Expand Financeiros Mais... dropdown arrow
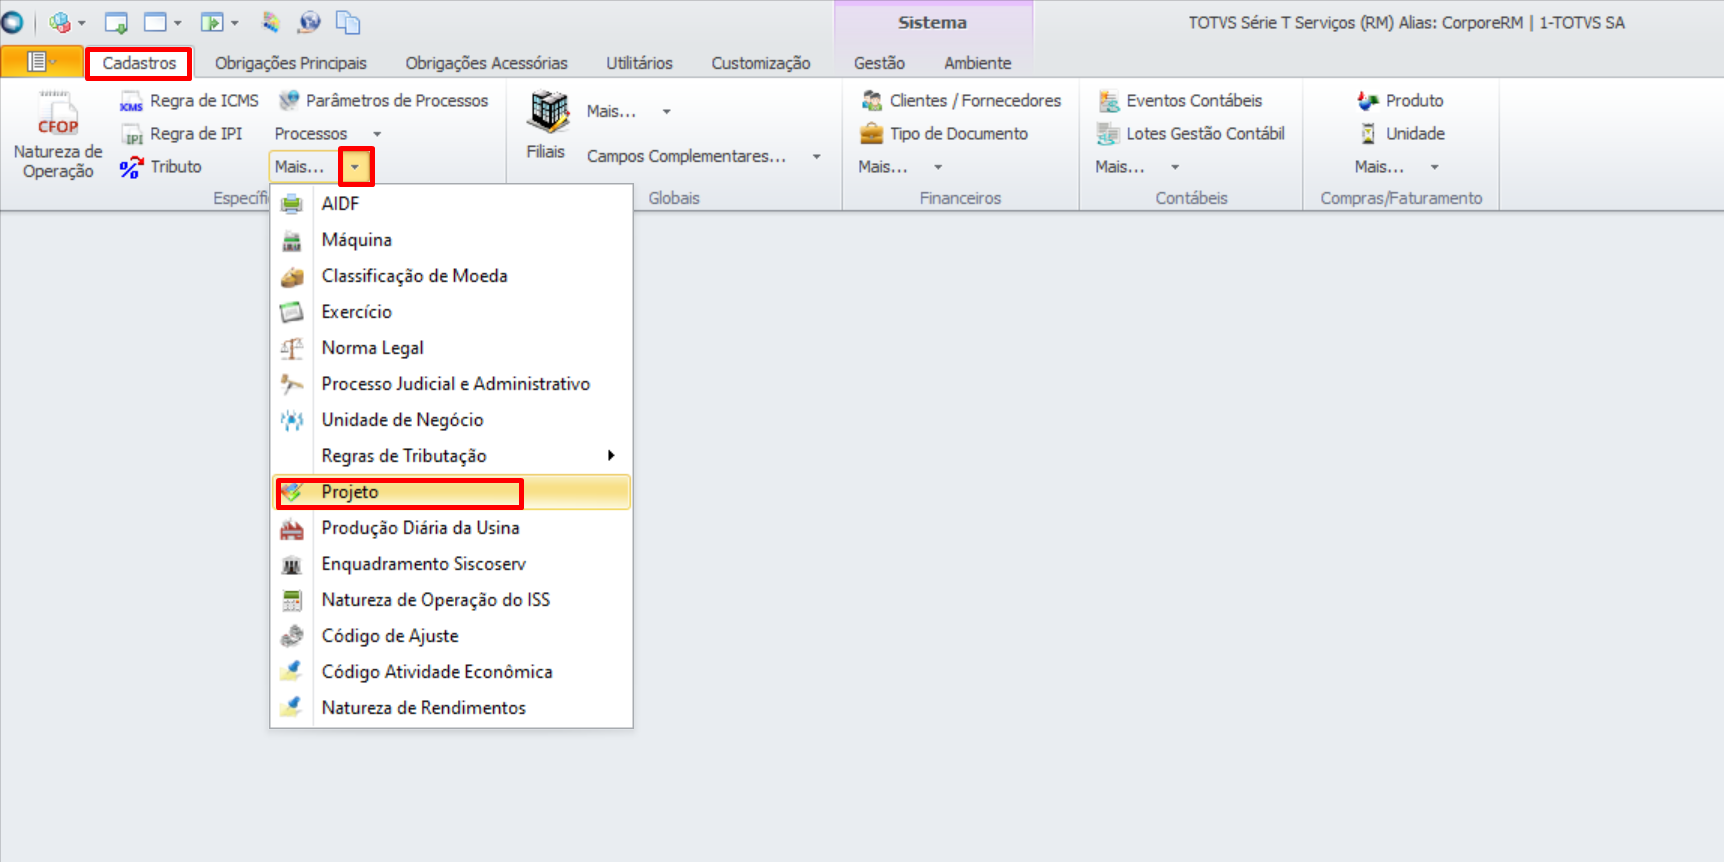1724x862 pixels. click(938, 167)
